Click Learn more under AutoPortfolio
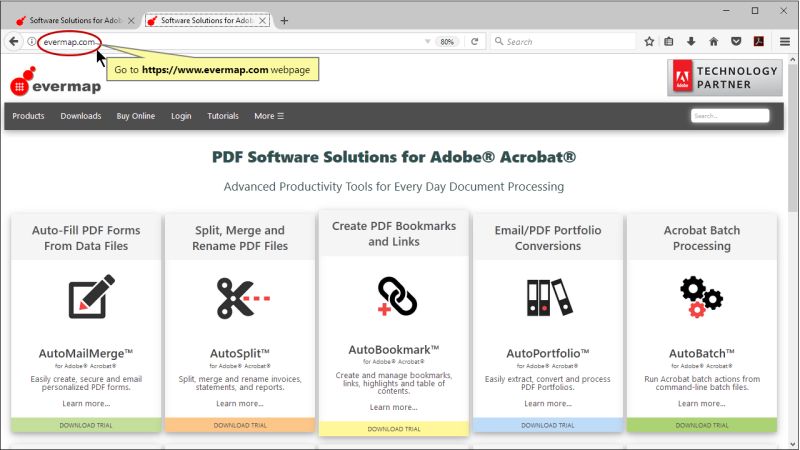The height and width of the screenshot is (450, 800). [548, 404]
